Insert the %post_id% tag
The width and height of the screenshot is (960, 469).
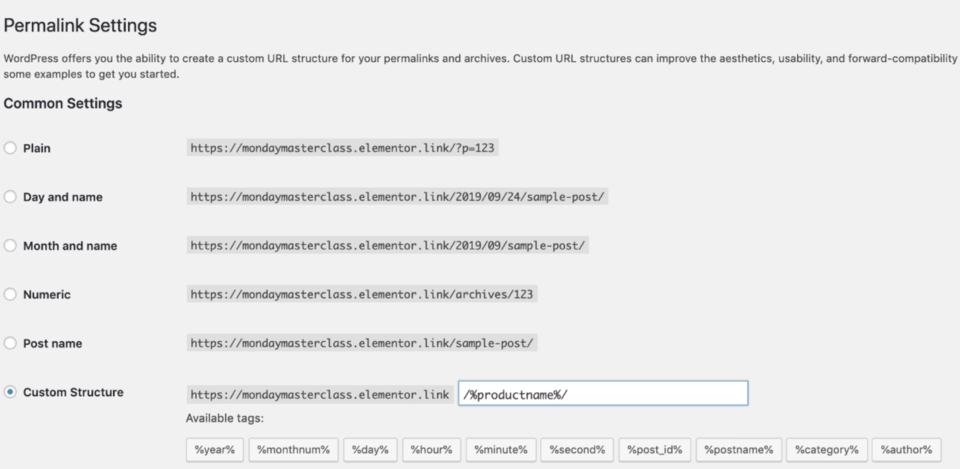[x=653, y=450]
